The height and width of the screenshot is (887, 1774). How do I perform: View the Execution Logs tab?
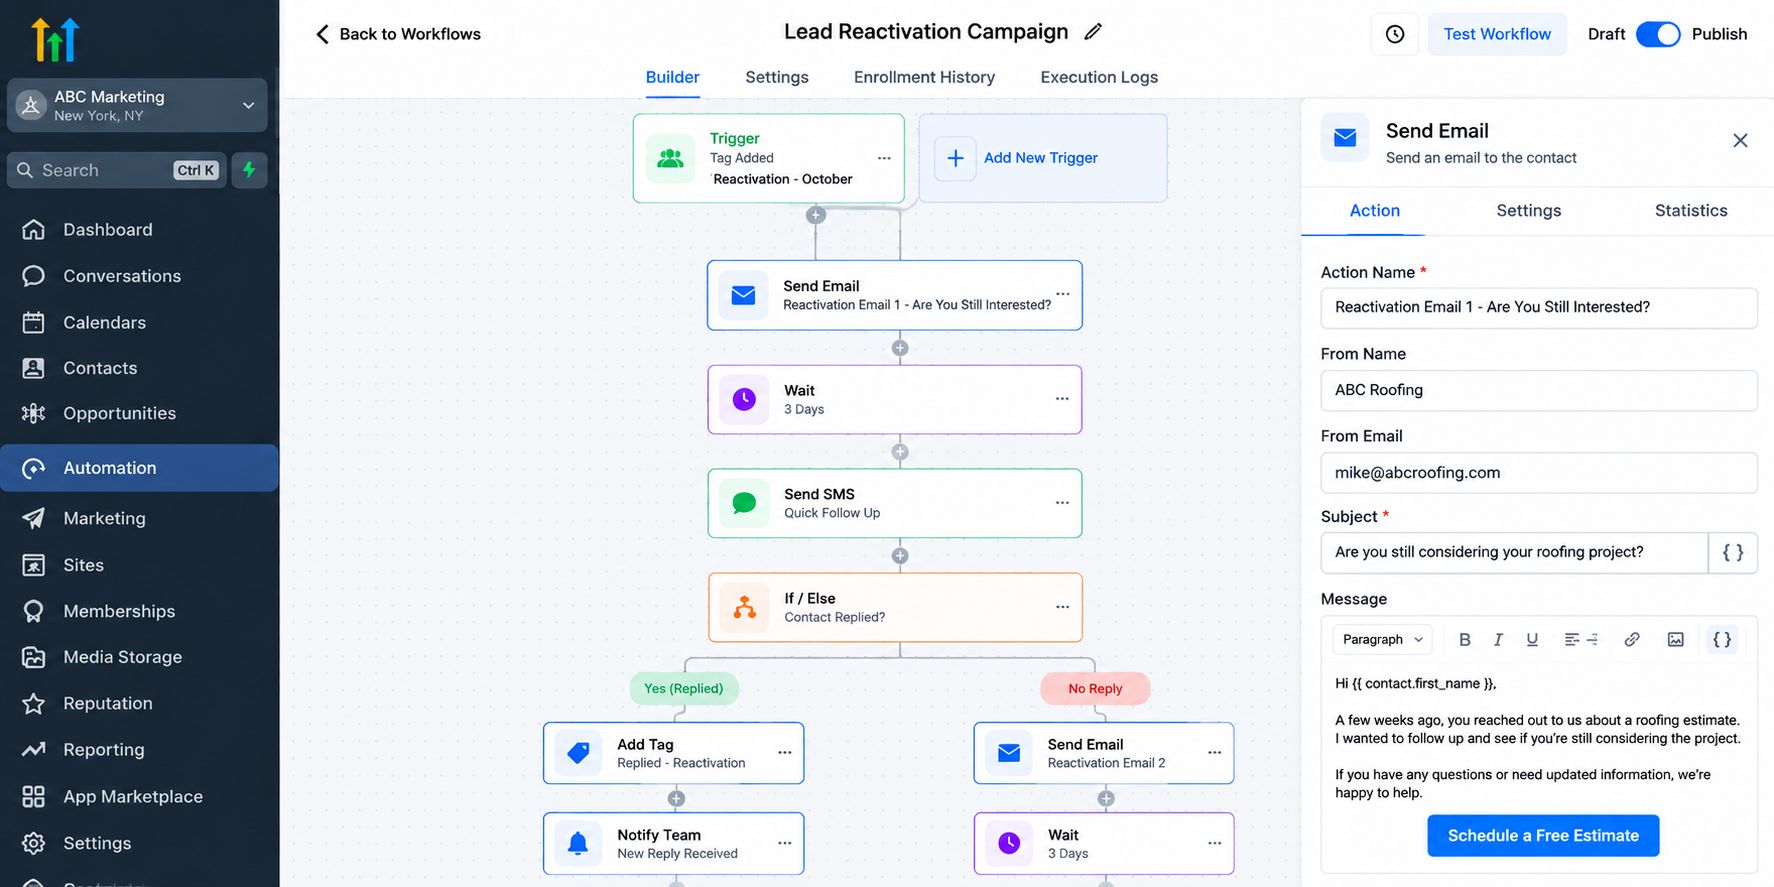pos(1099,77)
